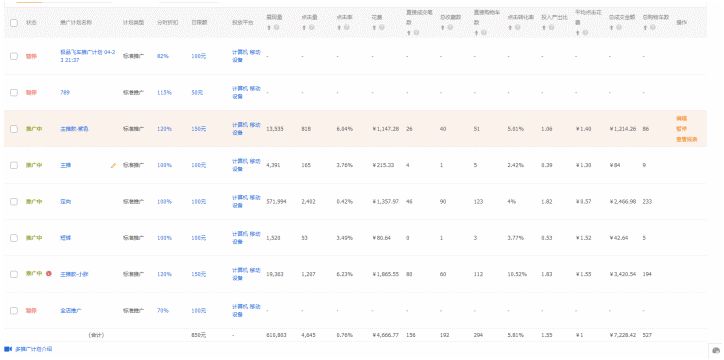Click 查看报表 in the highlighted row's actions
This screenshot has height=360, width=724.
click(687, 139)
